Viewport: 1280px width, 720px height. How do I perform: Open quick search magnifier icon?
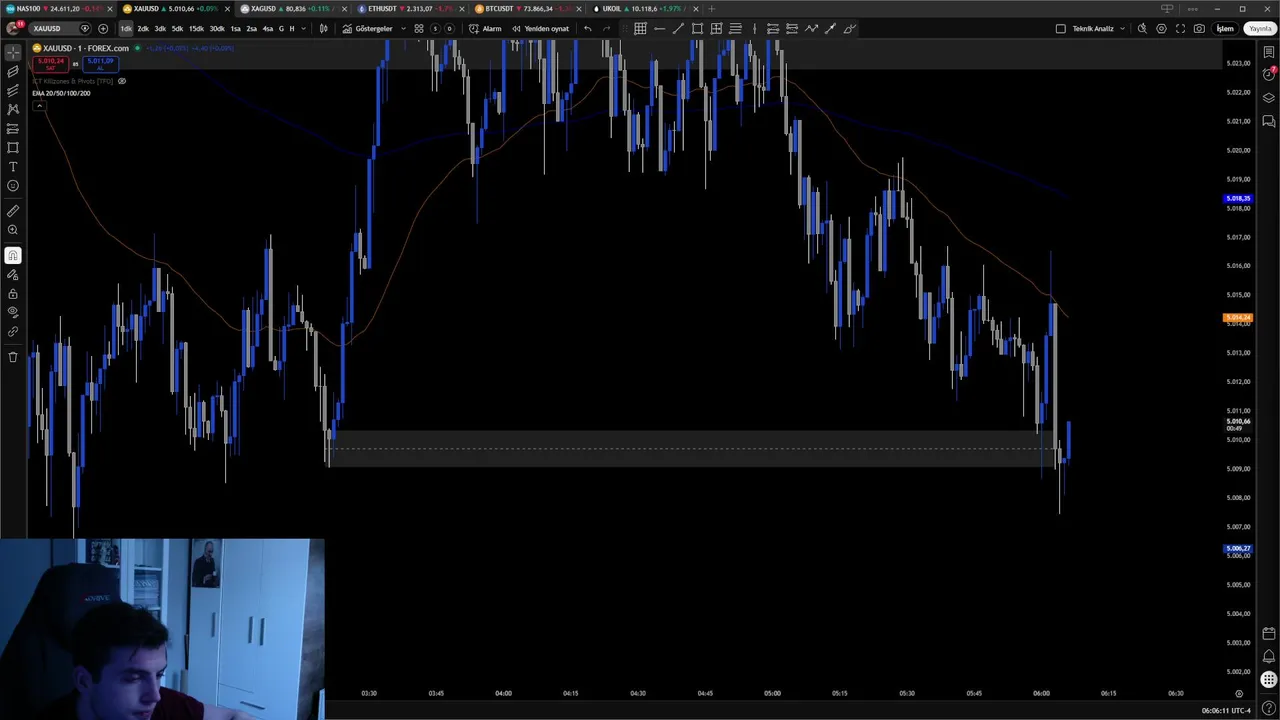[1142, 28]
